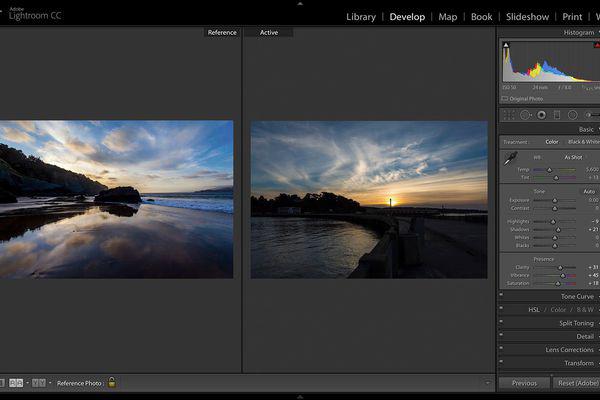Click the Reference Photo lock icon
Screen dimensions: 600x400
(111, 382)
